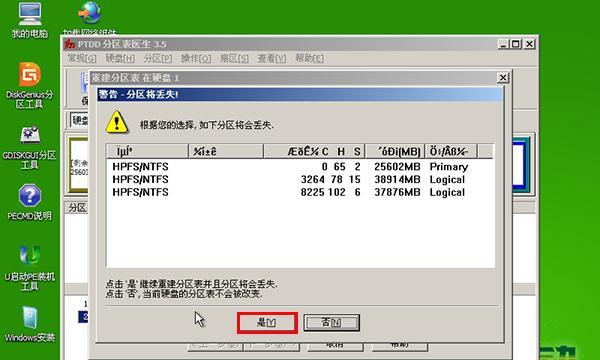Confirm with the 是(Y) button
This screenshot has width=600, height=360.
[x=267, y=323]
